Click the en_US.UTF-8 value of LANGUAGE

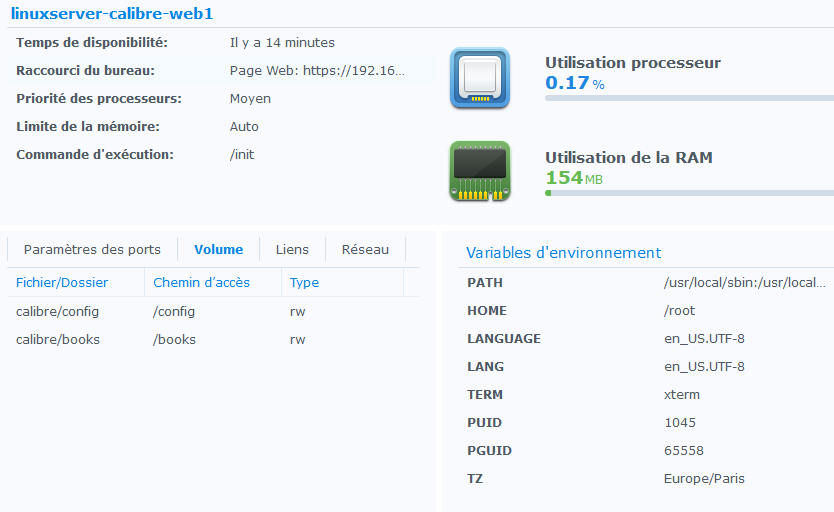click(704, 339)
